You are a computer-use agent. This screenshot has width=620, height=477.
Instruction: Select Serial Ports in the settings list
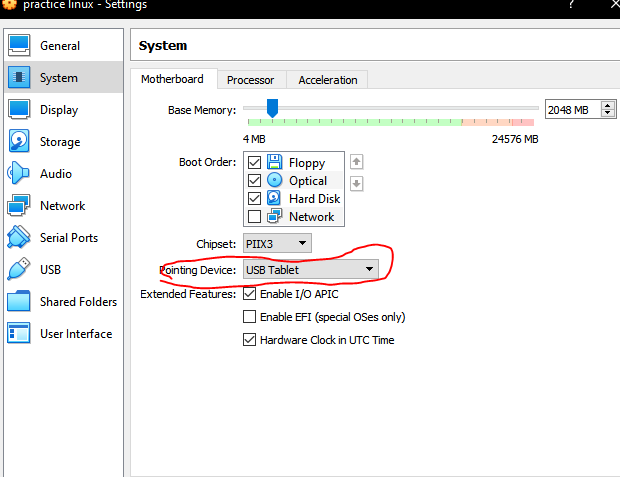pyautogui.click(x=64, y=238)
